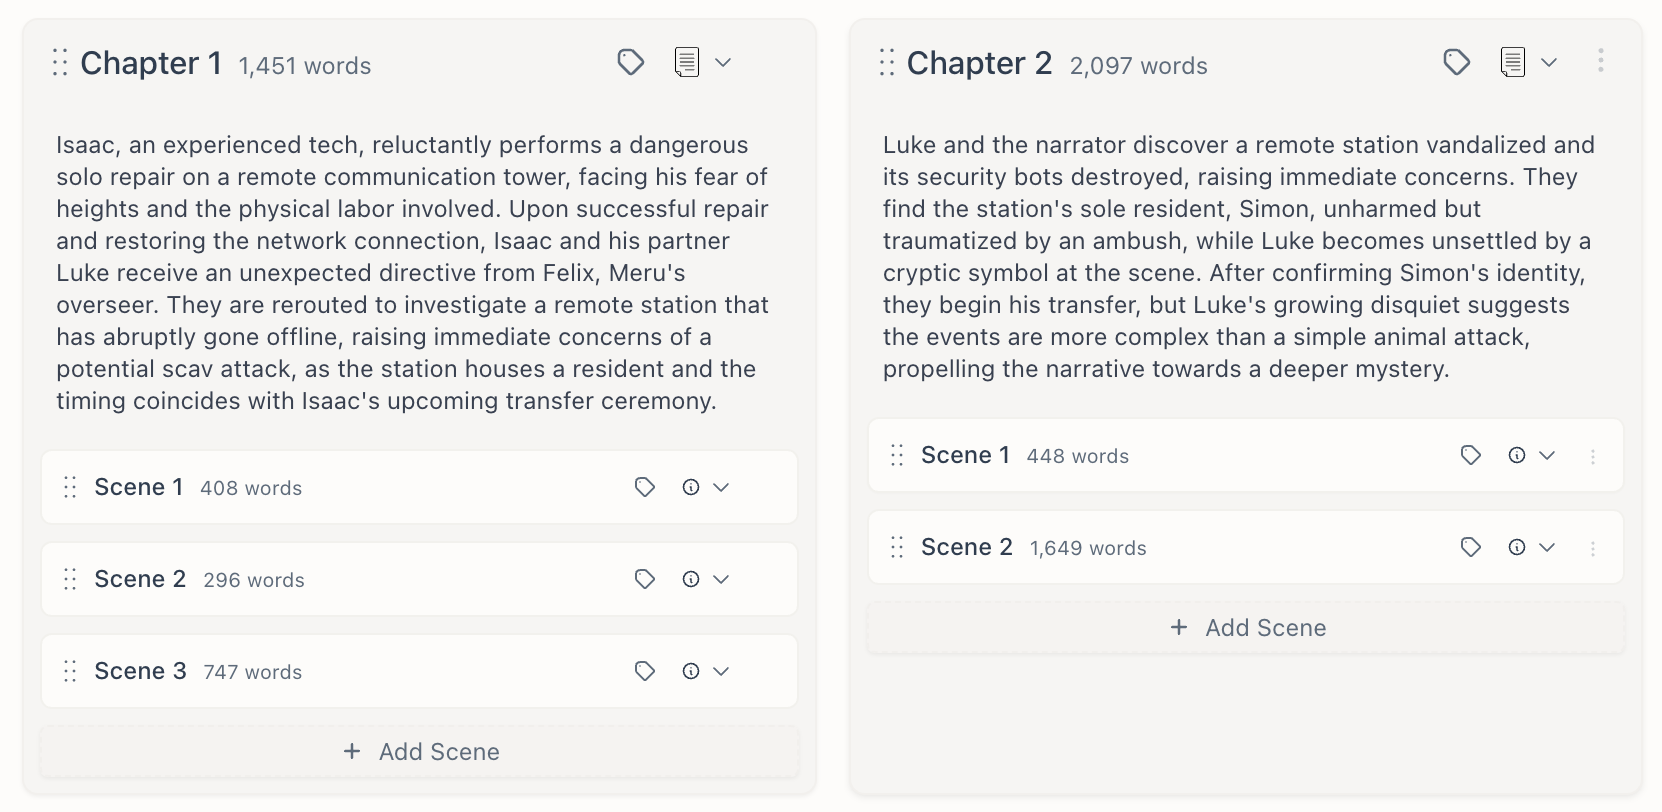
Task: View info for Scene 2 in Chapter 1
Action: point(690,579)
